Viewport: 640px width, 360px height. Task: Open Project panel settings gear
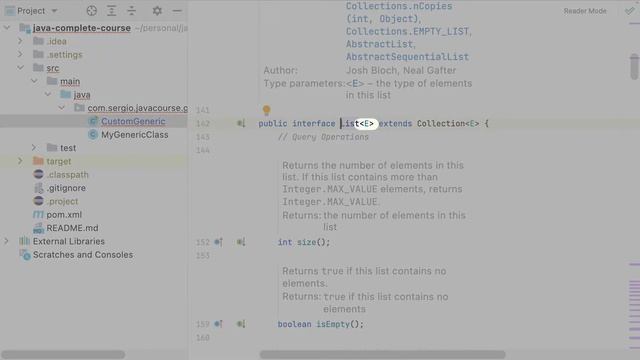coord(157,11)
